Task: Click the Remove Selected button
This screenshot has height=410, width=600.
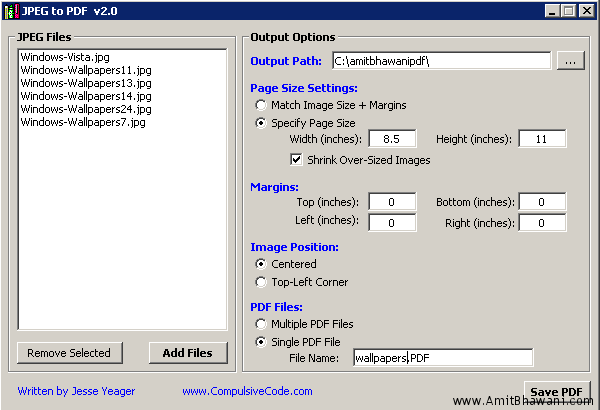Action: tap(69, 353)
